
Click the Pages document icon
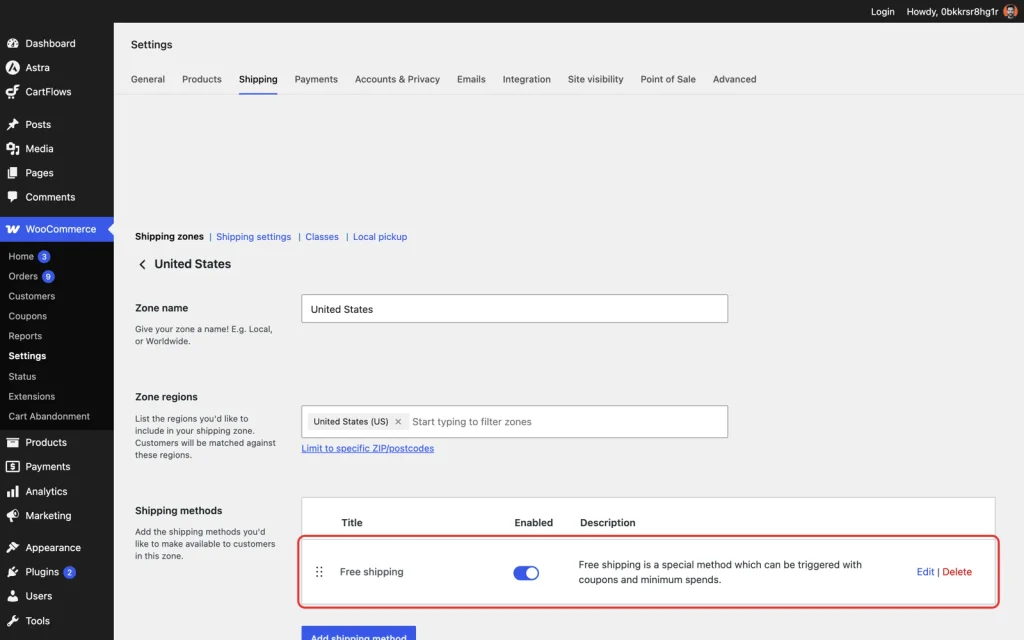[x=12, y=173]
